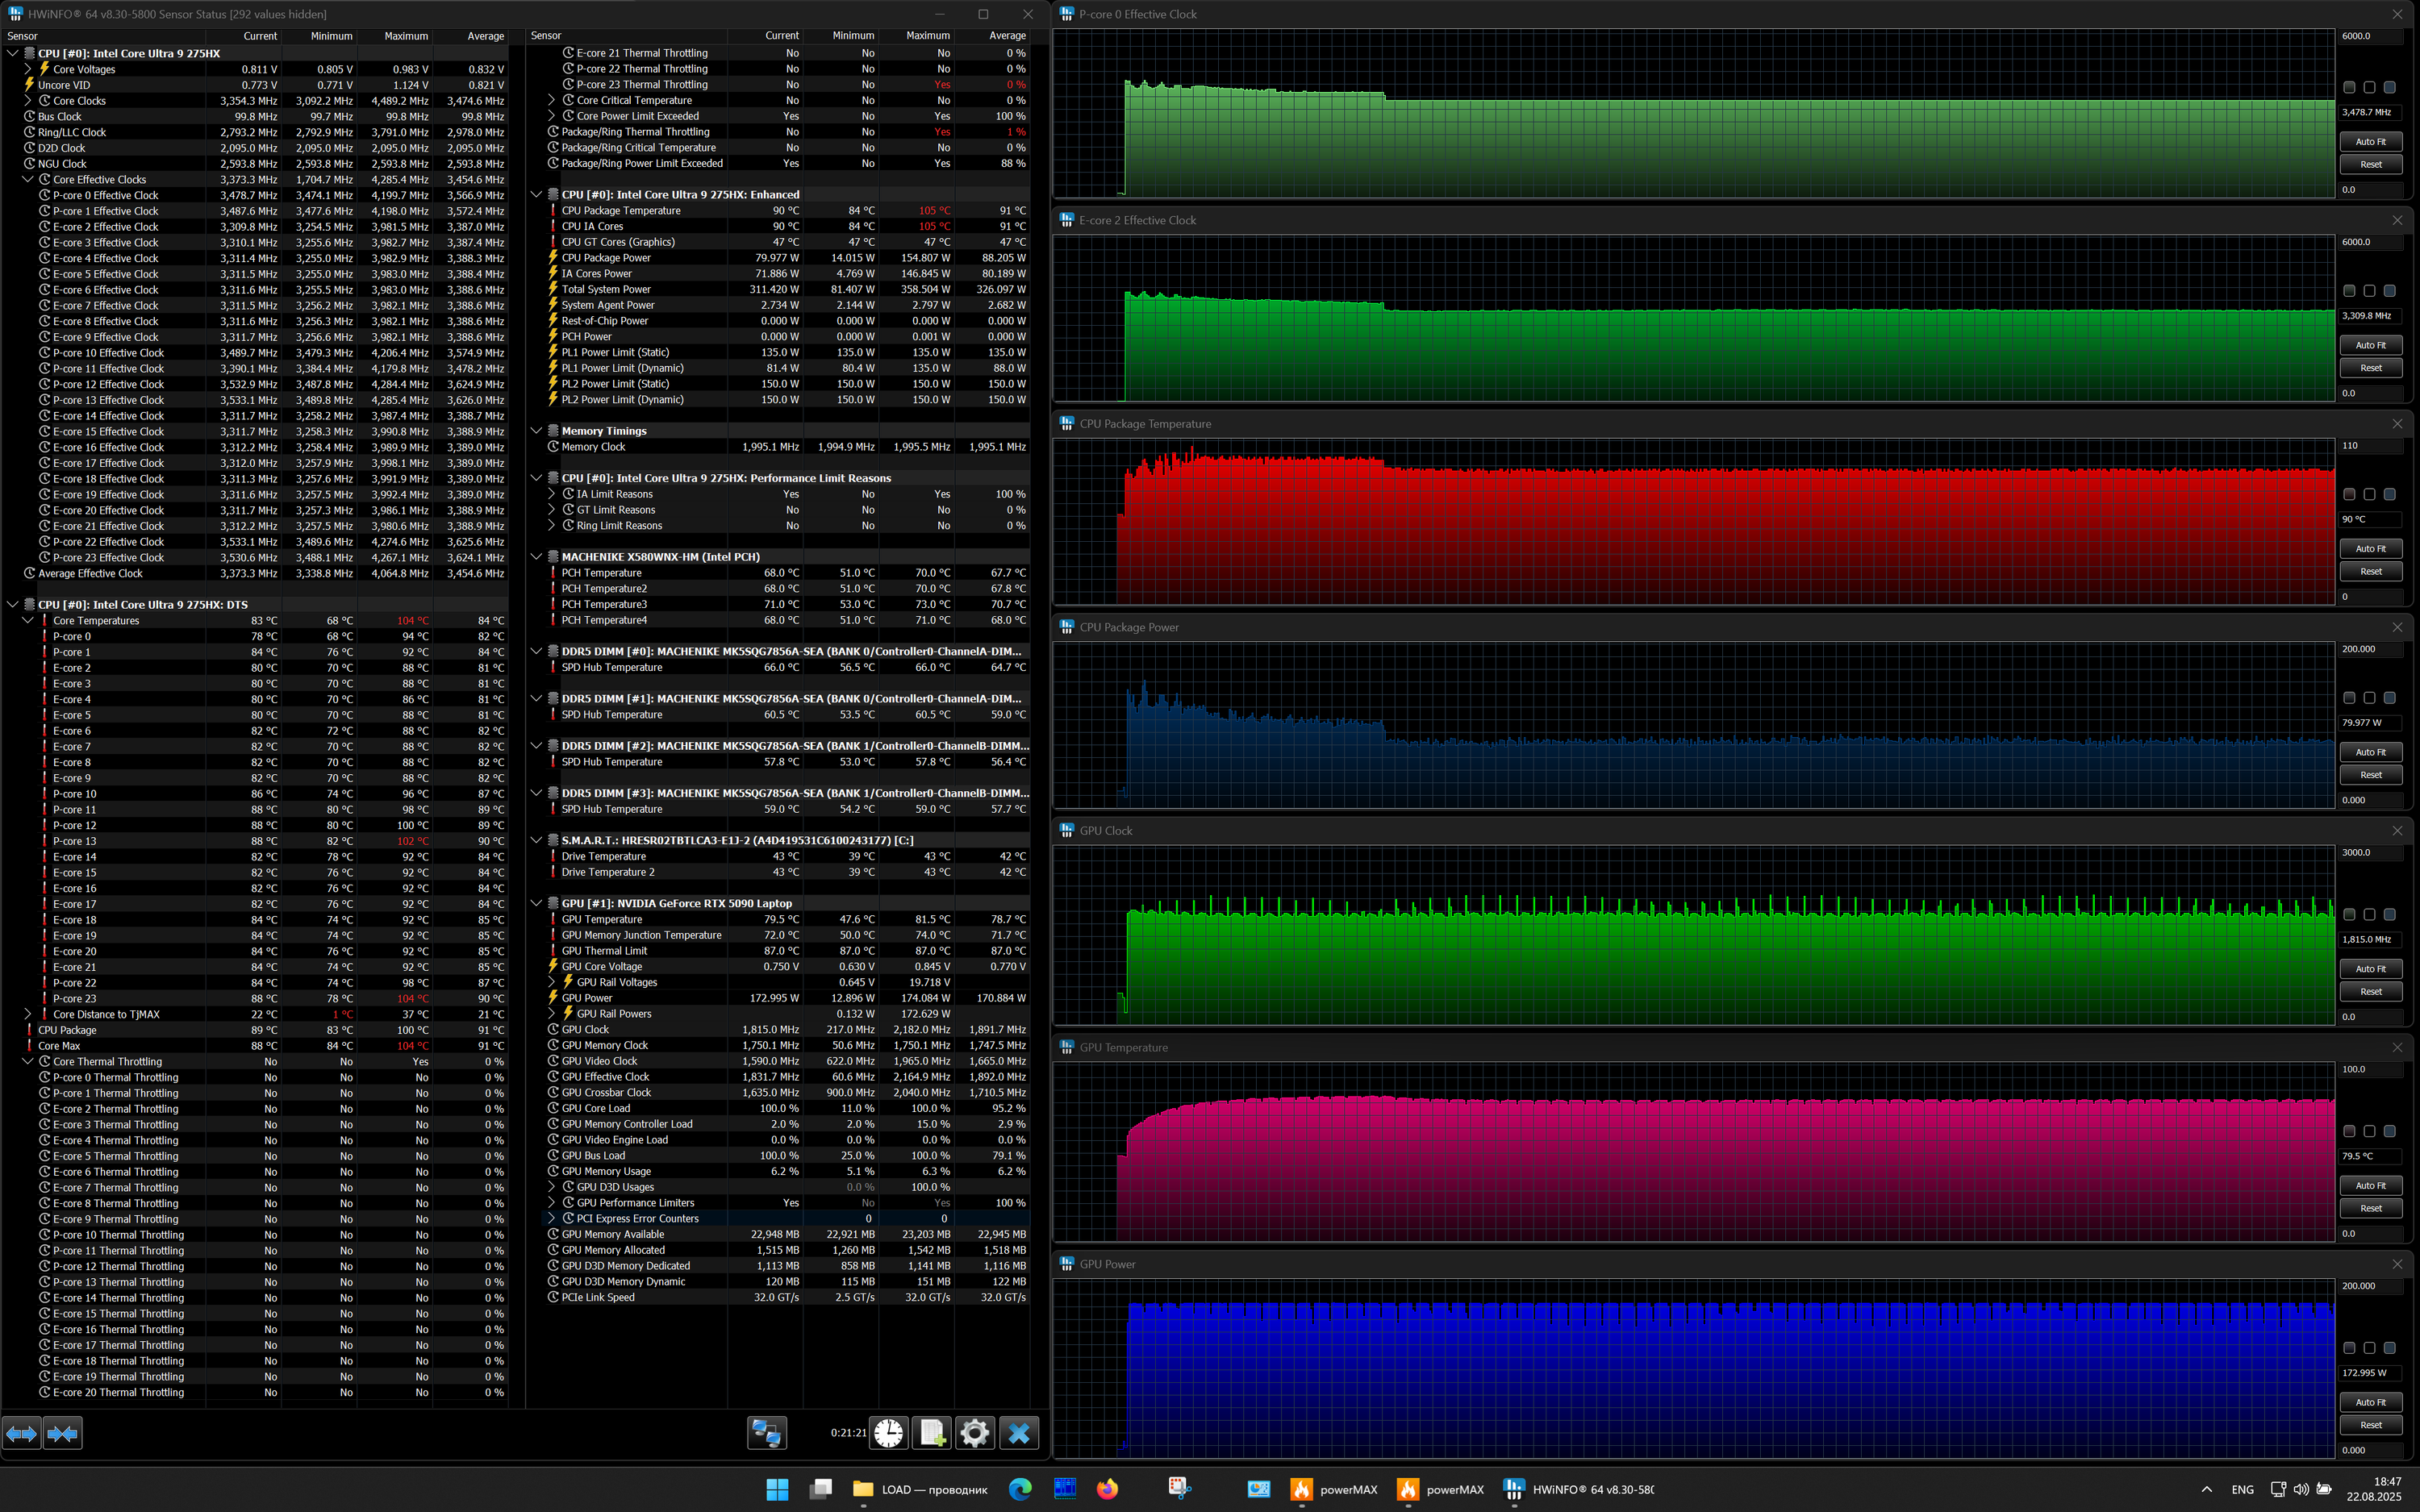Click middle color box in CPU Package Temperature graph
The image size is (2420, 1512).
point(2369,495)
